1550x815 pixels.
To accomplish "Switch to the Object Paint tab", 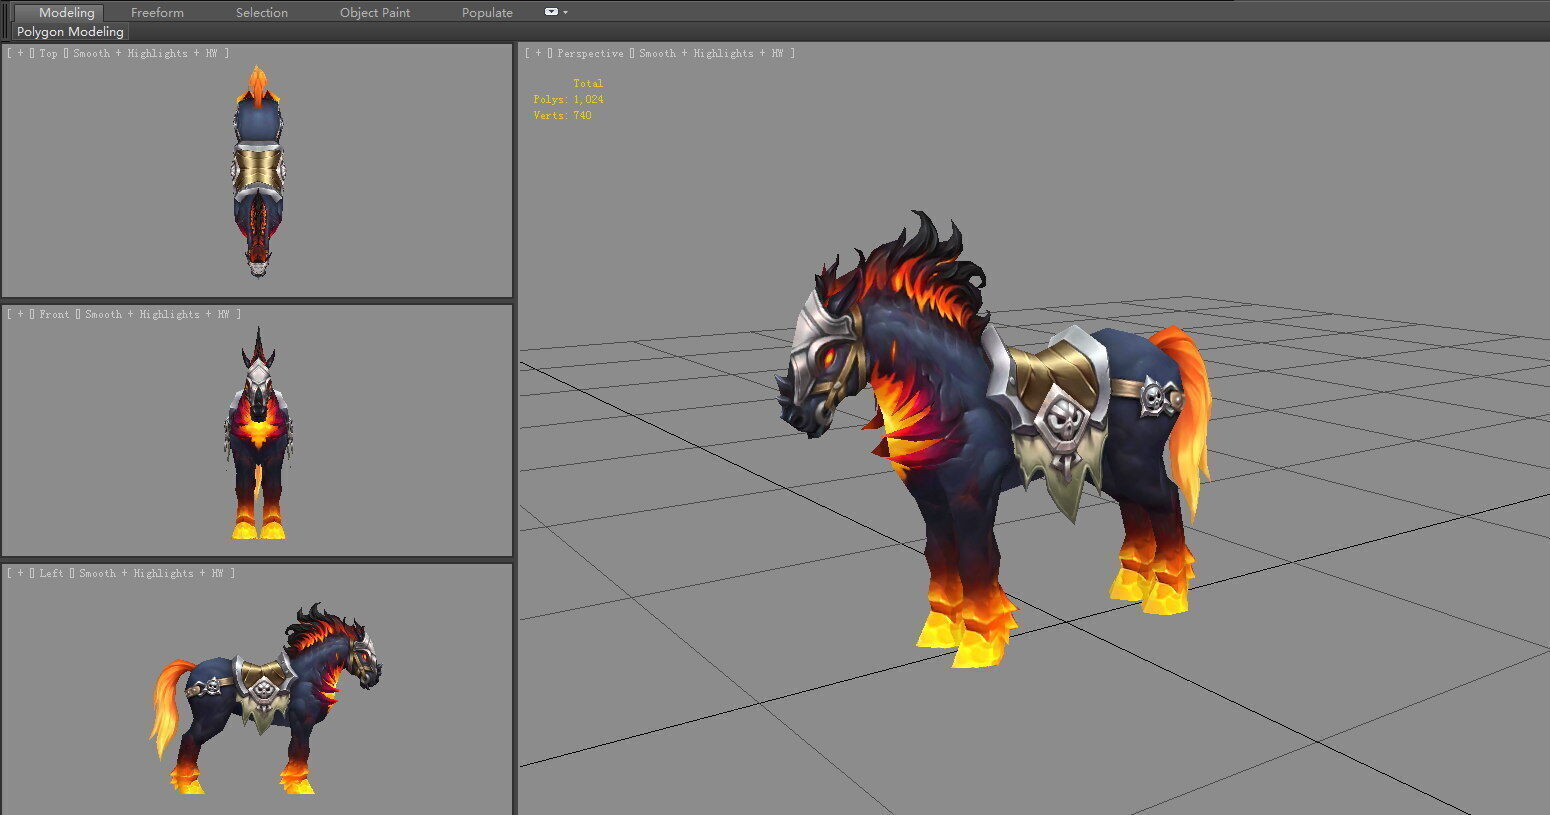I will pos(375,13).
